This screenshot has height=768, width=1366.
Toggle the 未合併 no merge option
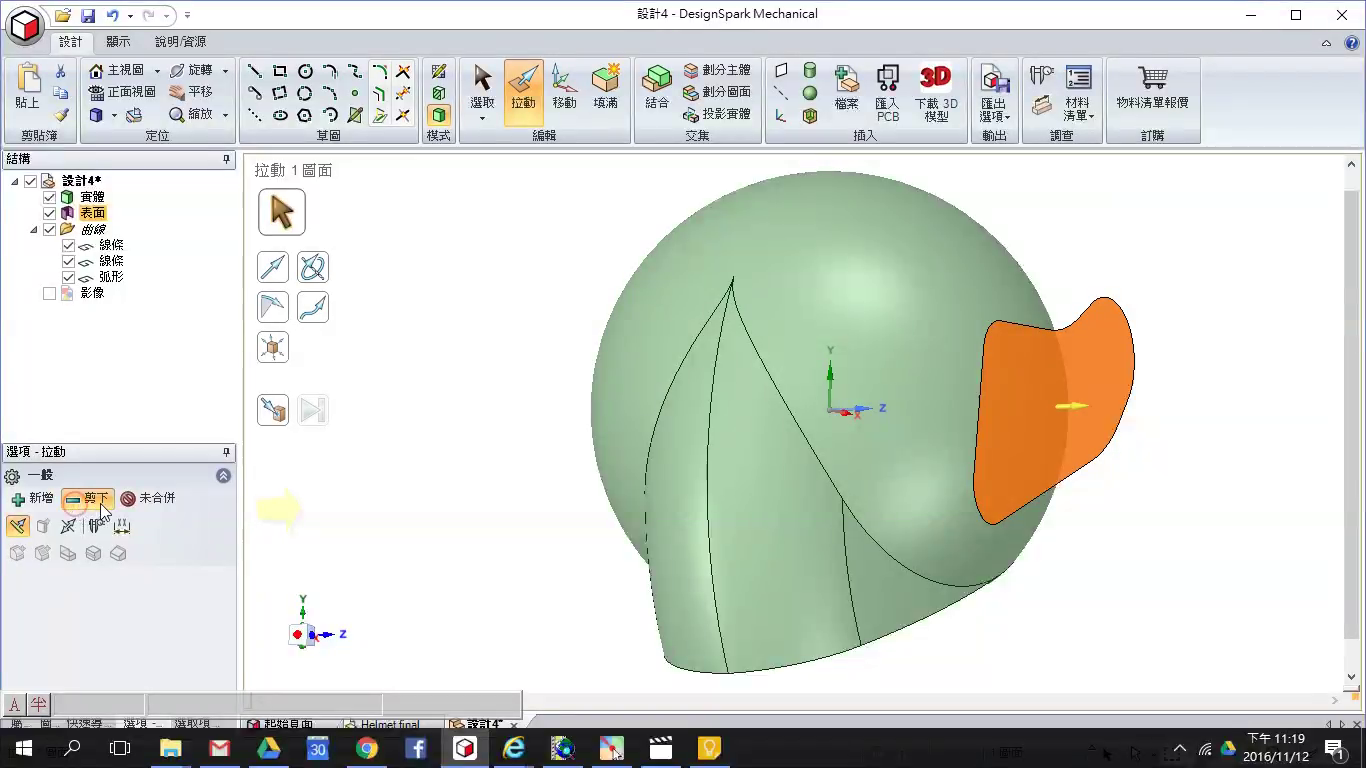147,498
